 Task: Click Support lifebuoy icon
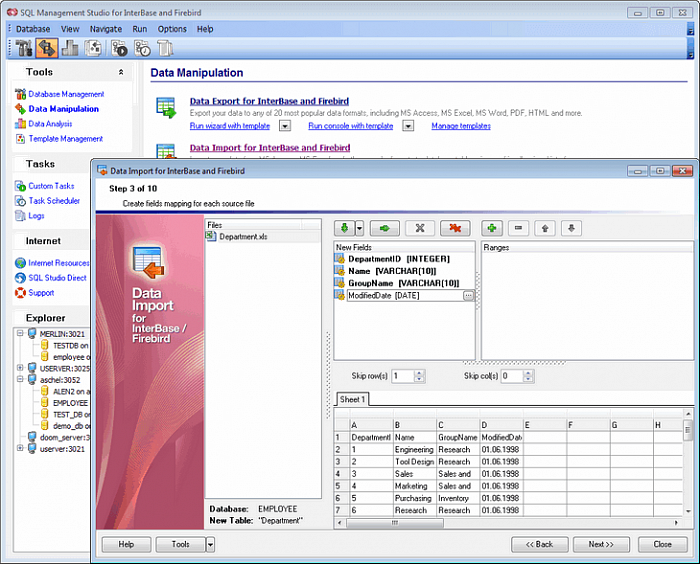pyautogui.click(x=20, y=292)
